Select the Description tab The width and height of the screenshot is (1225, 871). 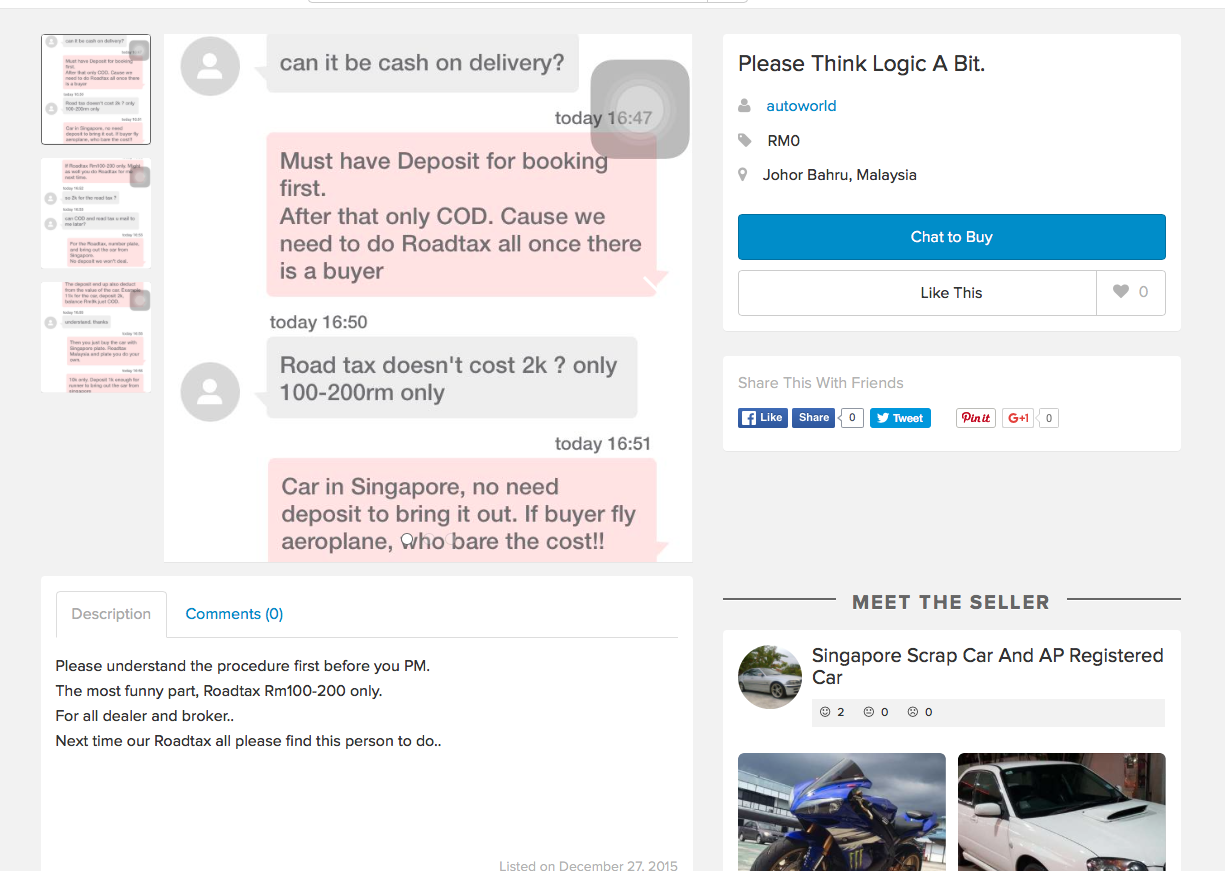click(111, 614)
